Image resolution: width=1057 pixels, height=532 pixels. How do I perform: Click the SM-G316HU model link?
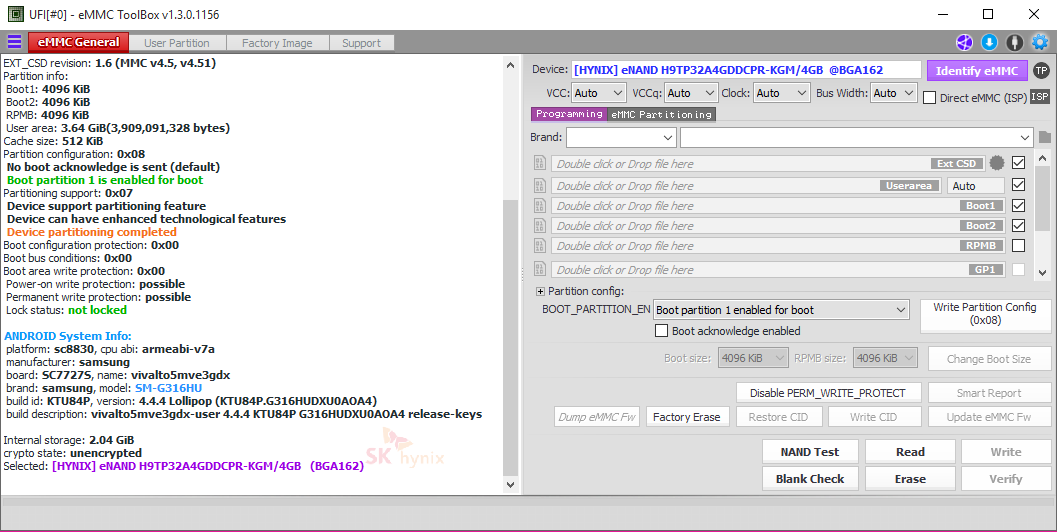click(x=168, y=388)
